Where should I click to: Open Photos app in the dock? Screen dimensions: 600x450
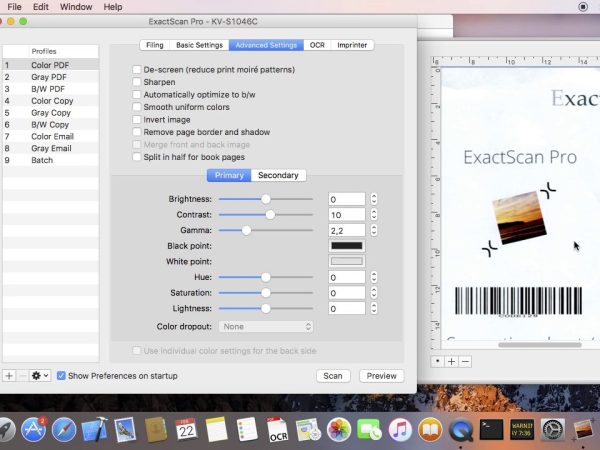click(339, 429)
